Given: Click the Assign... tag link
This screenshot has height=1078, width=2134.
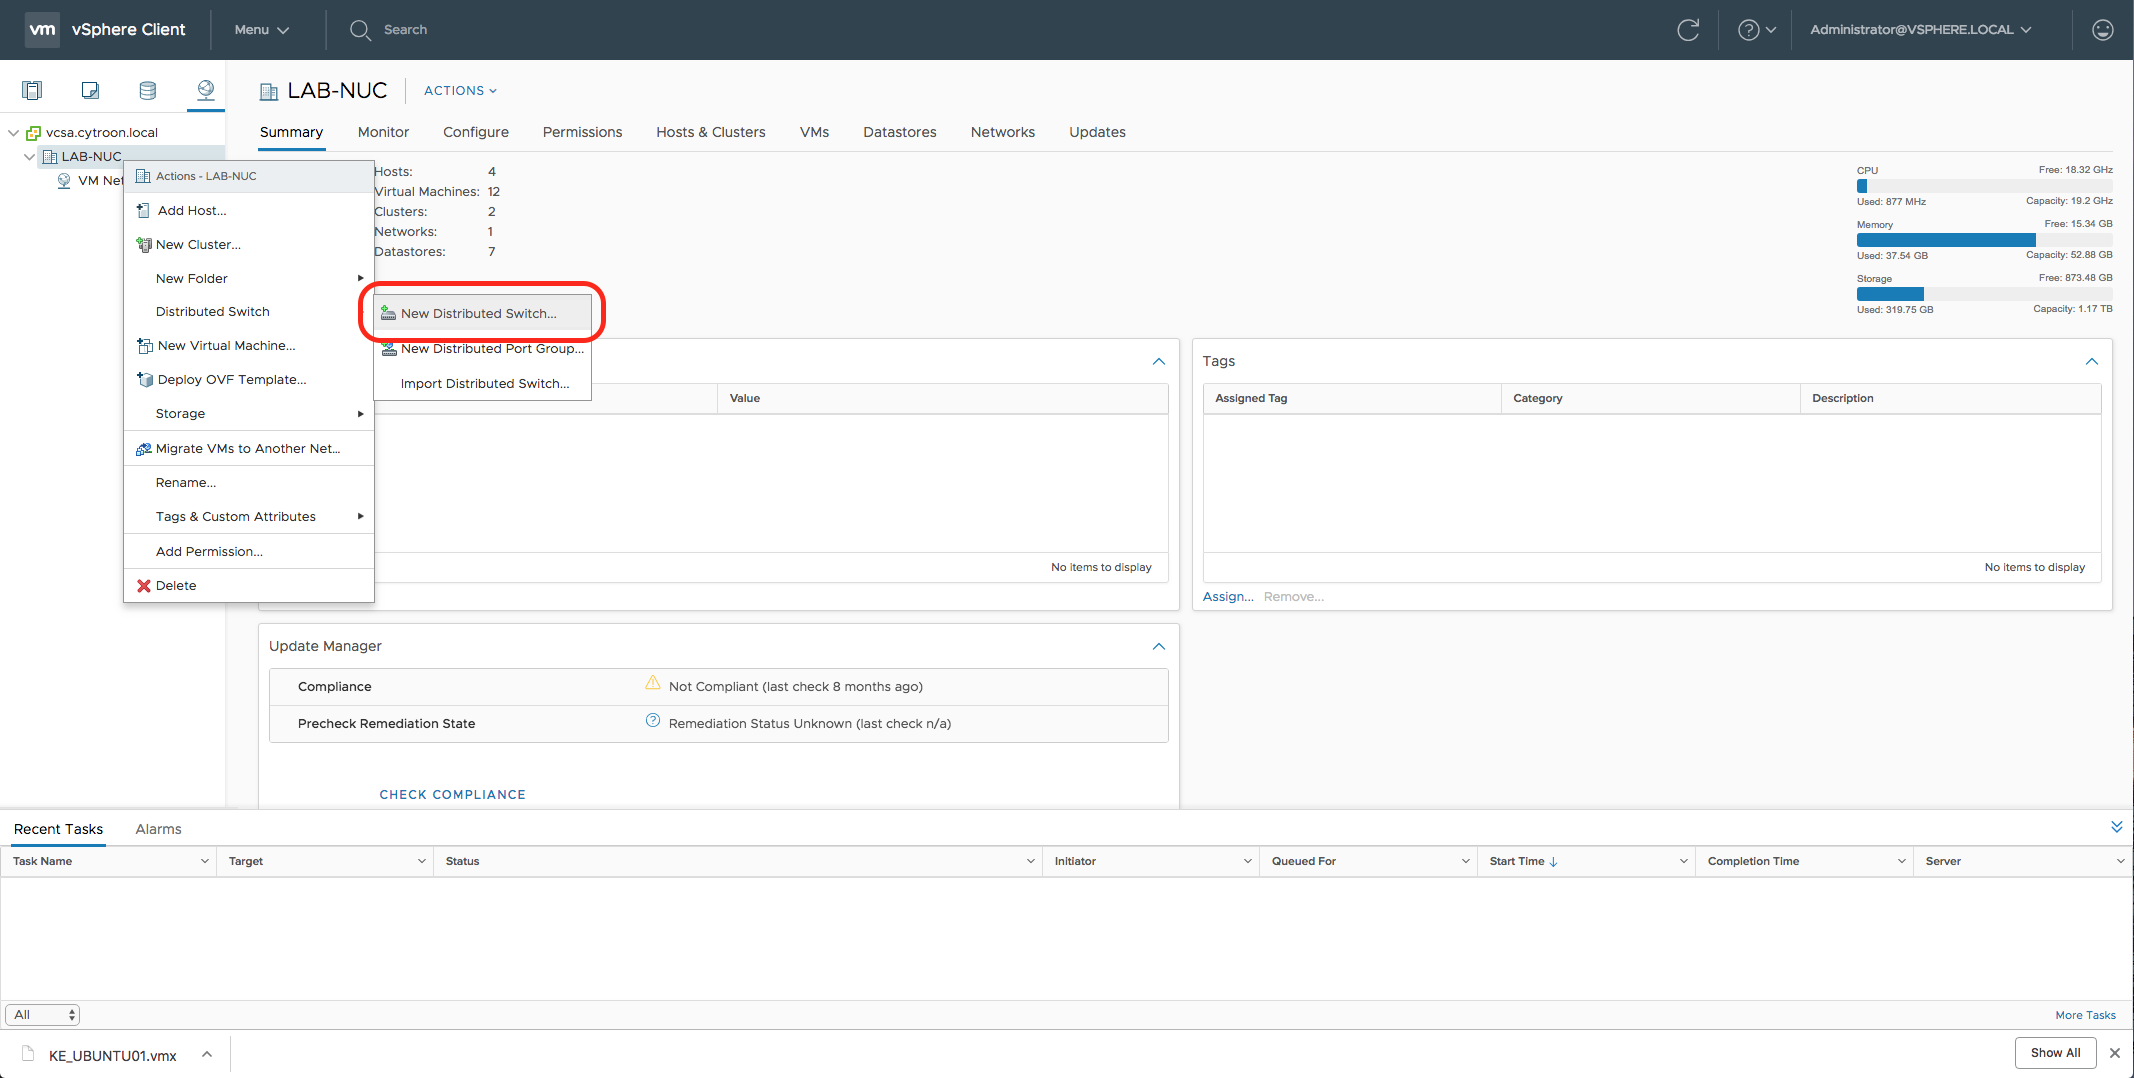Looking at the screenshot, I should 1227,597.
